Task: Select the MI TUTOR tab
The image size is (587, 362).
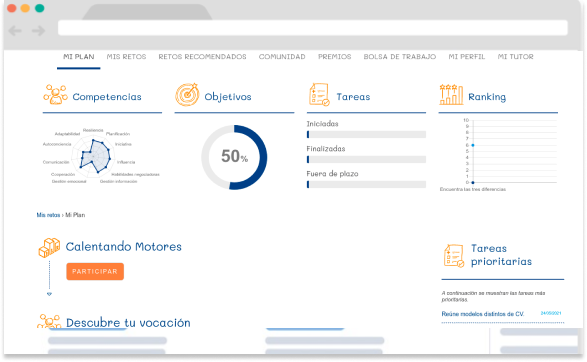Action: point(515,57)
